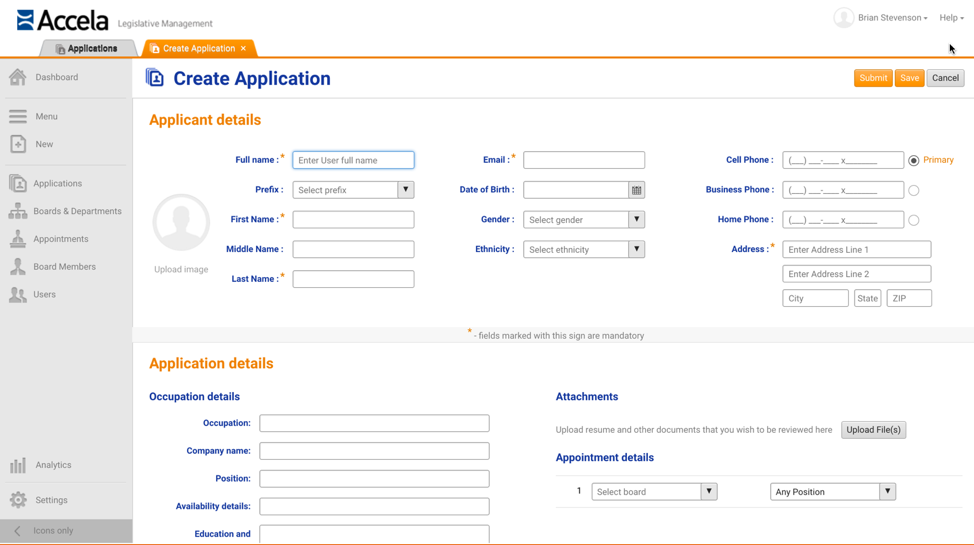Open the Select ethnicity dropdown
This screenshot has width=974, height=545.
pos(584,250)
